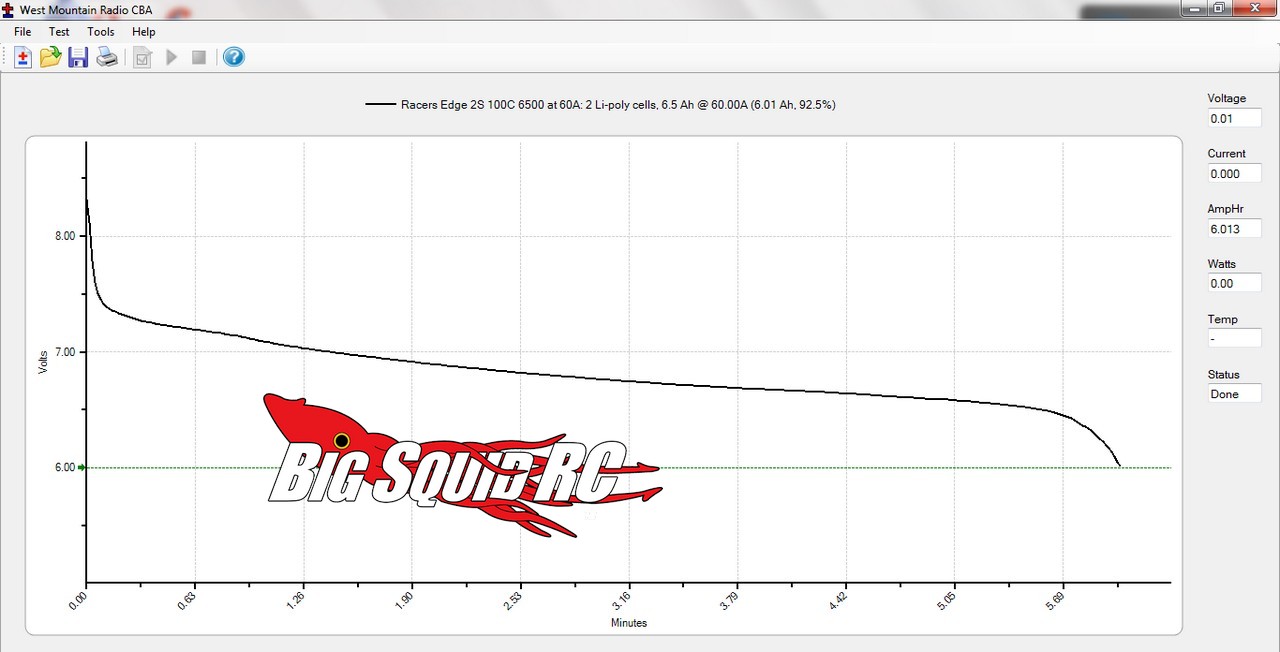Maximize the CBA window

[x=1219, y=8]
